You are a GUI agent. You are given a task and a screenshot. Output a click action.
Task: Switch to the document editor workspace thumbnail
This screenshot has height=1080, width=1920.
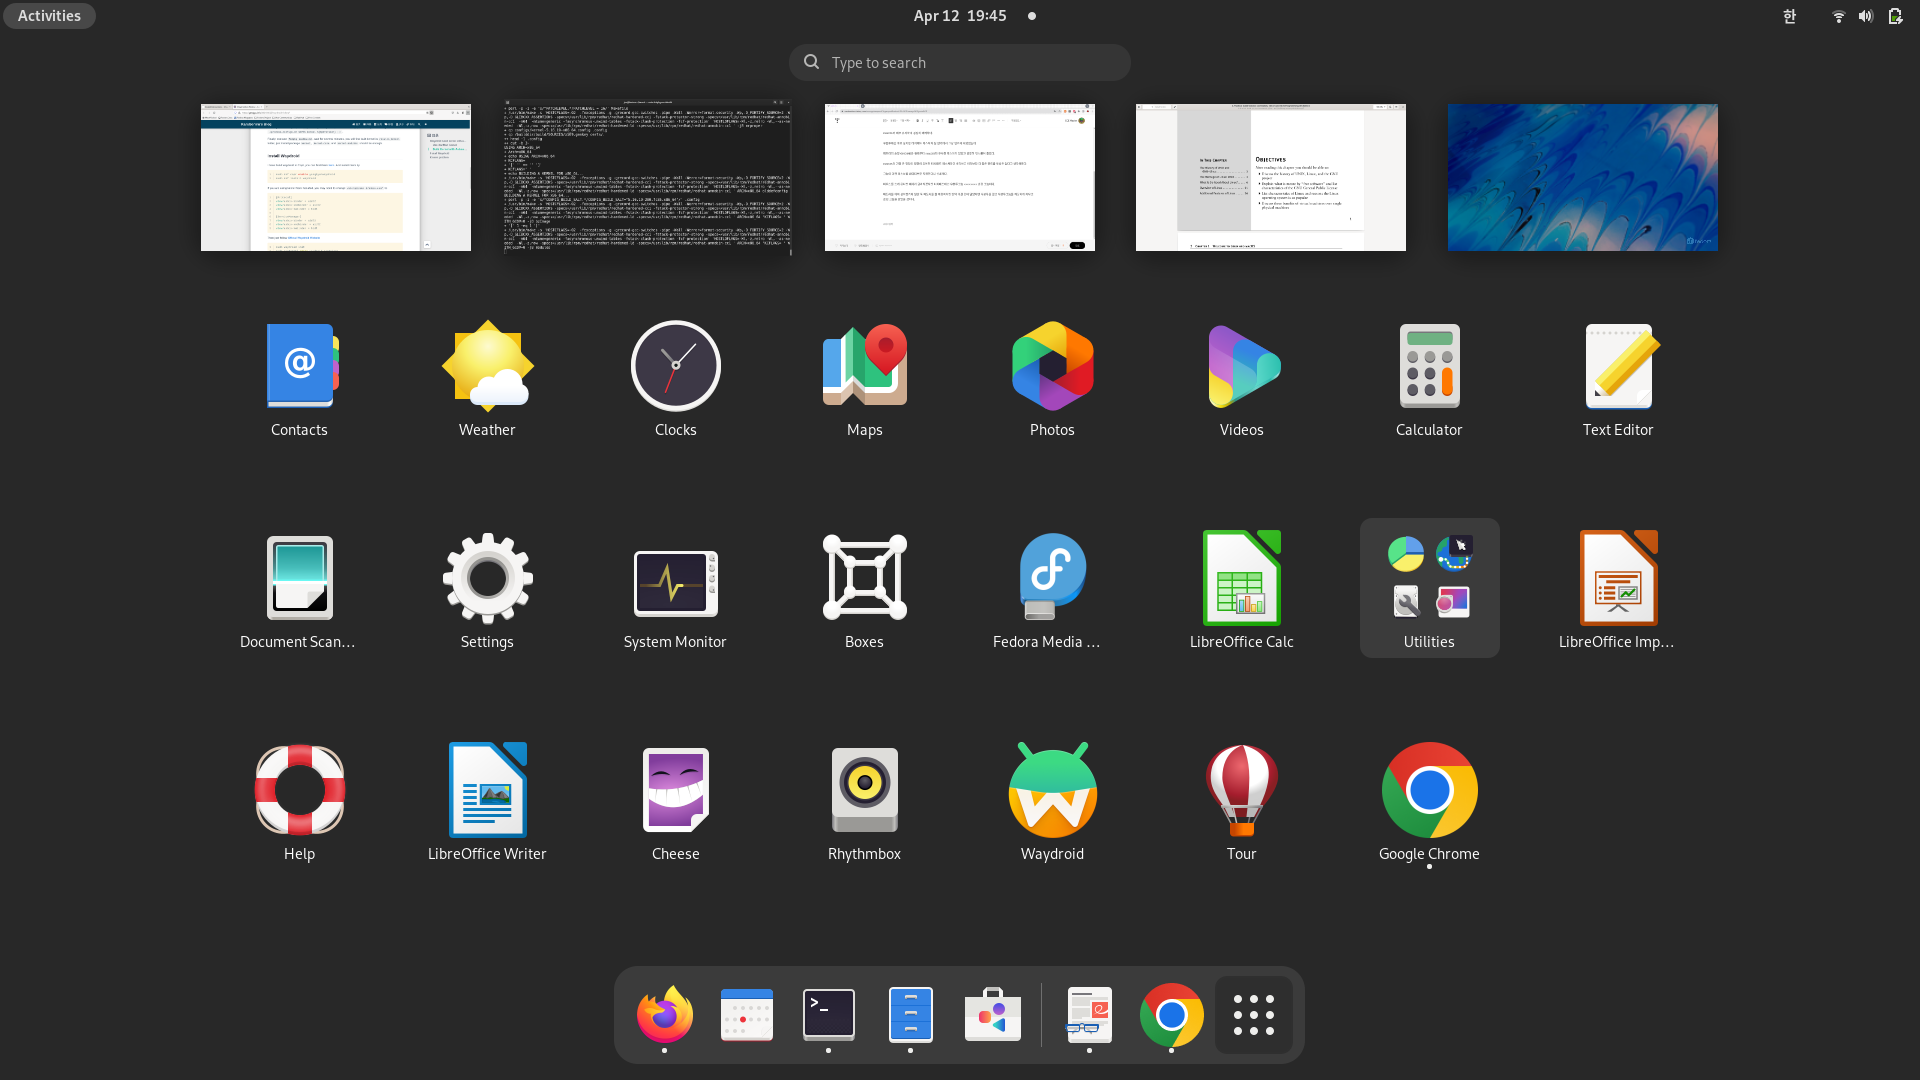tap(960, 177)
